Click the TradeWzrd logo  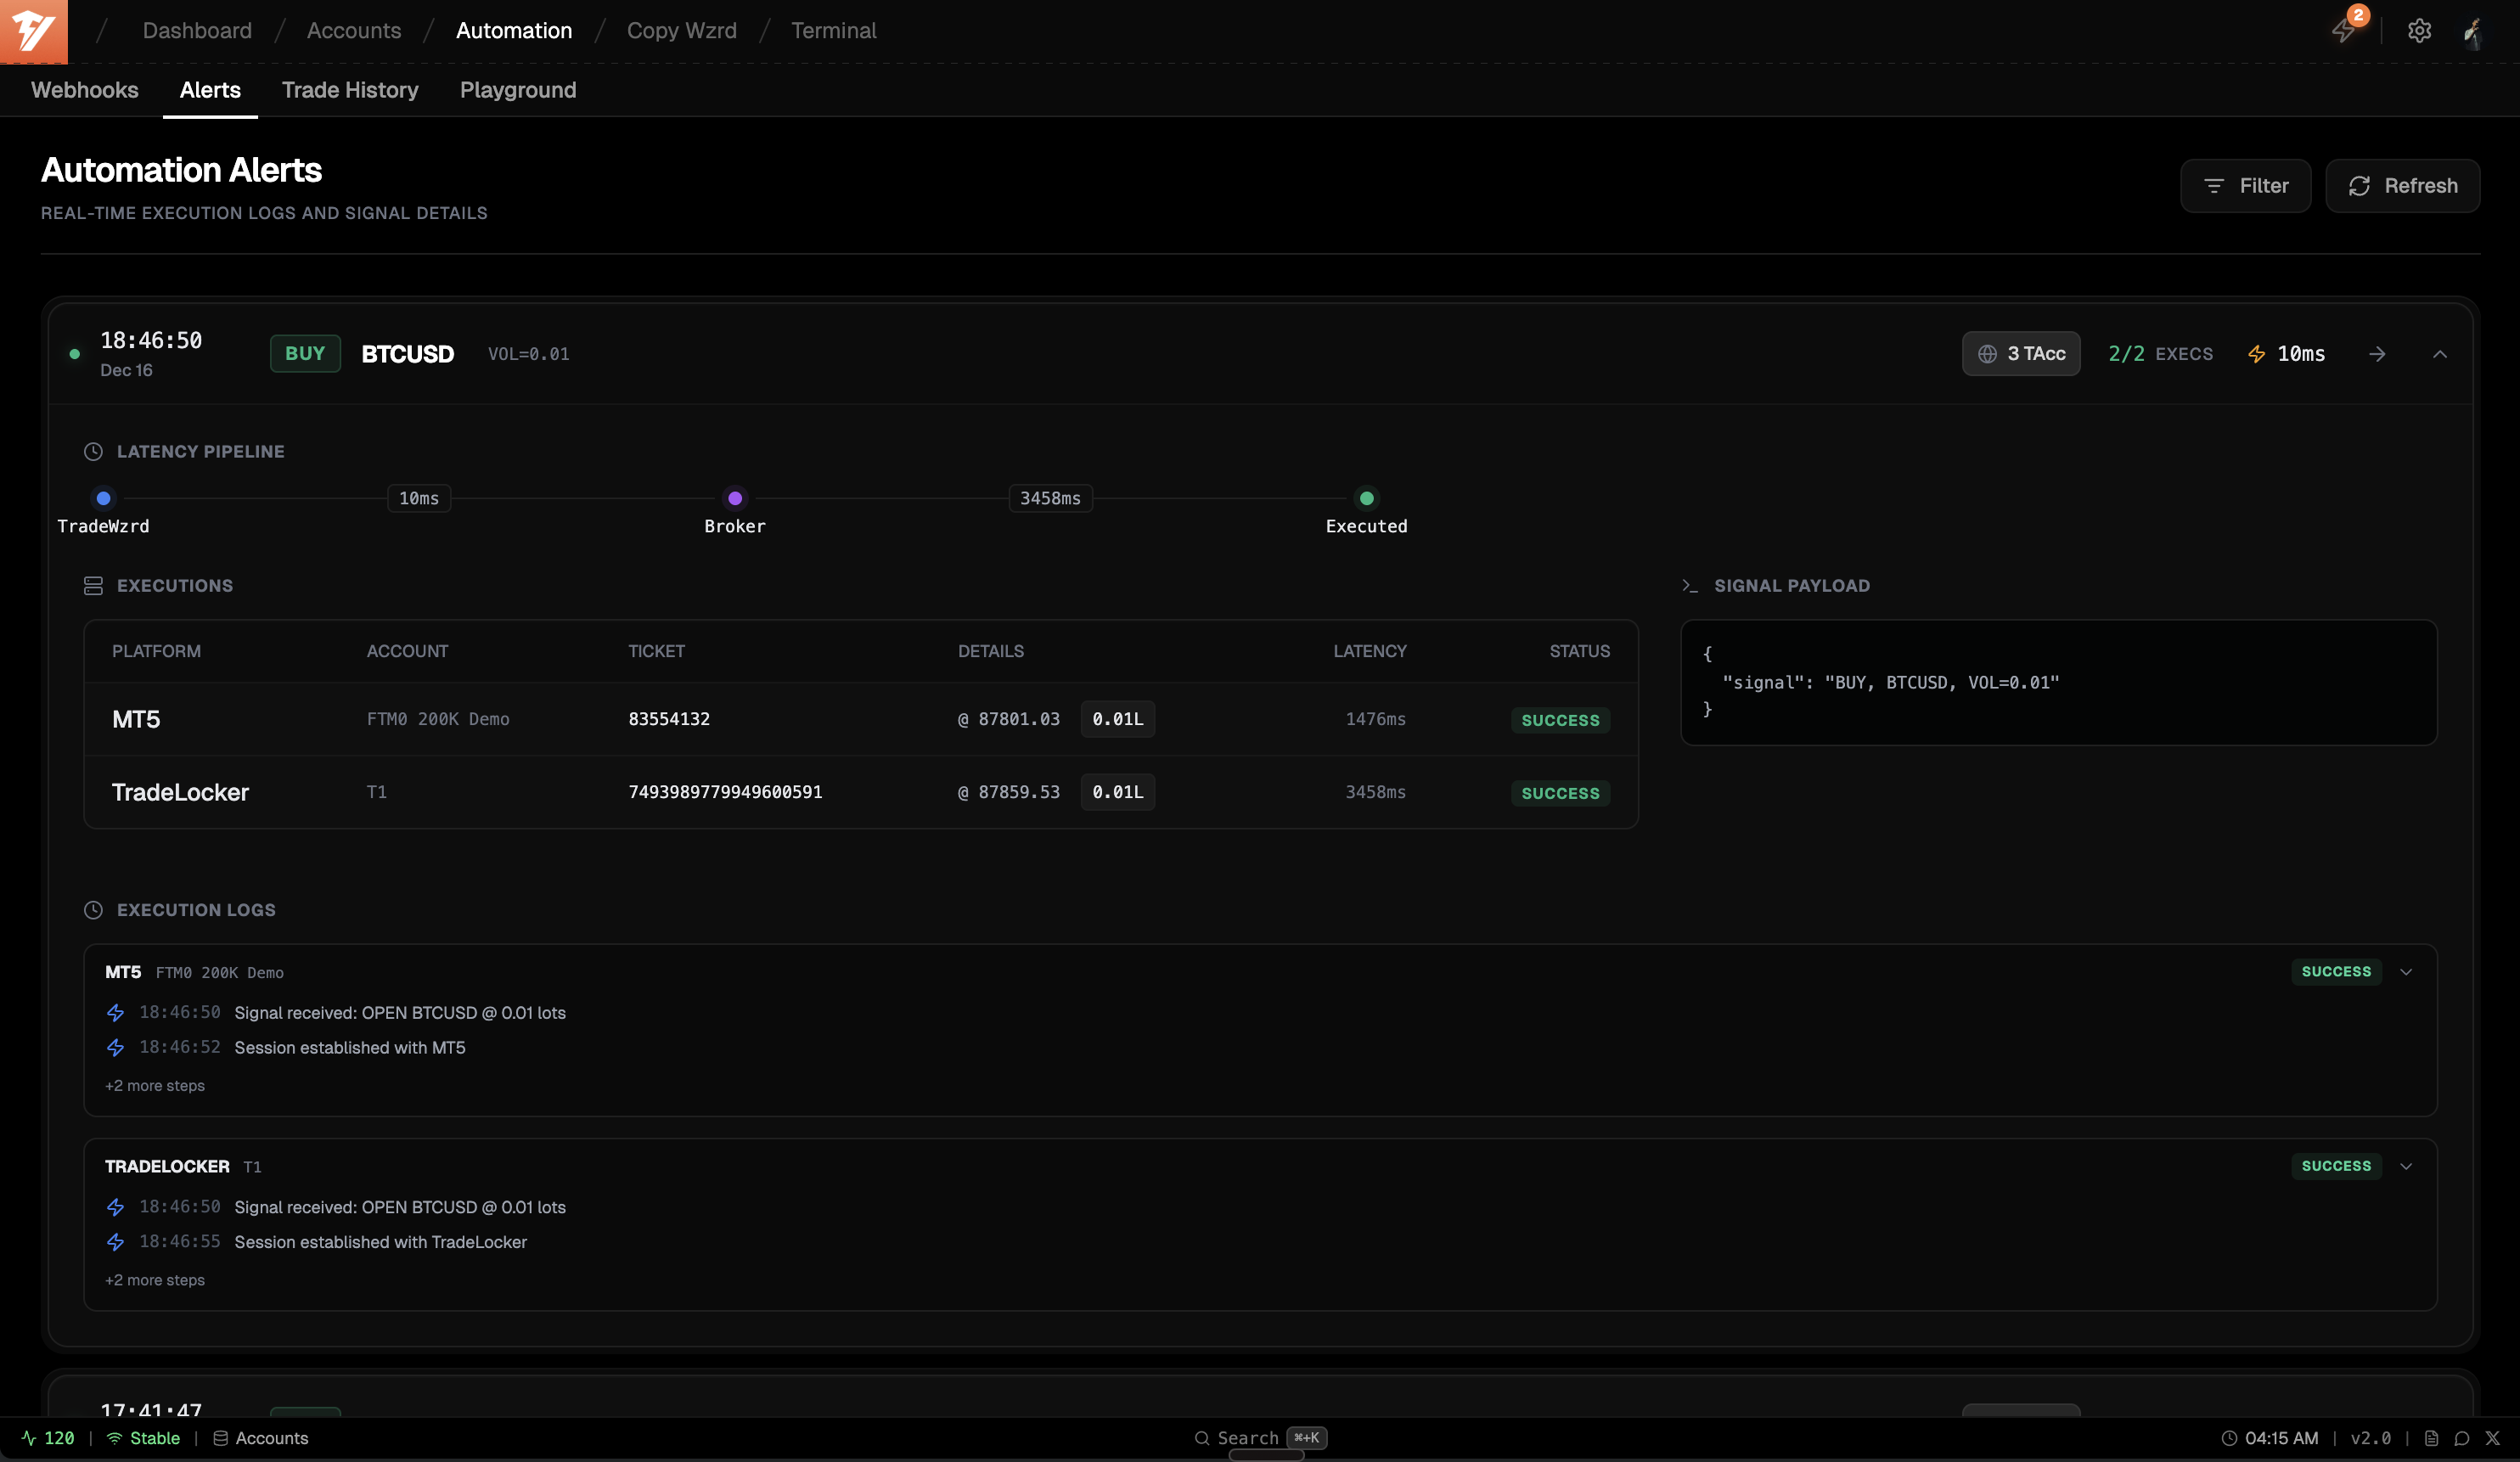(33, 31)
